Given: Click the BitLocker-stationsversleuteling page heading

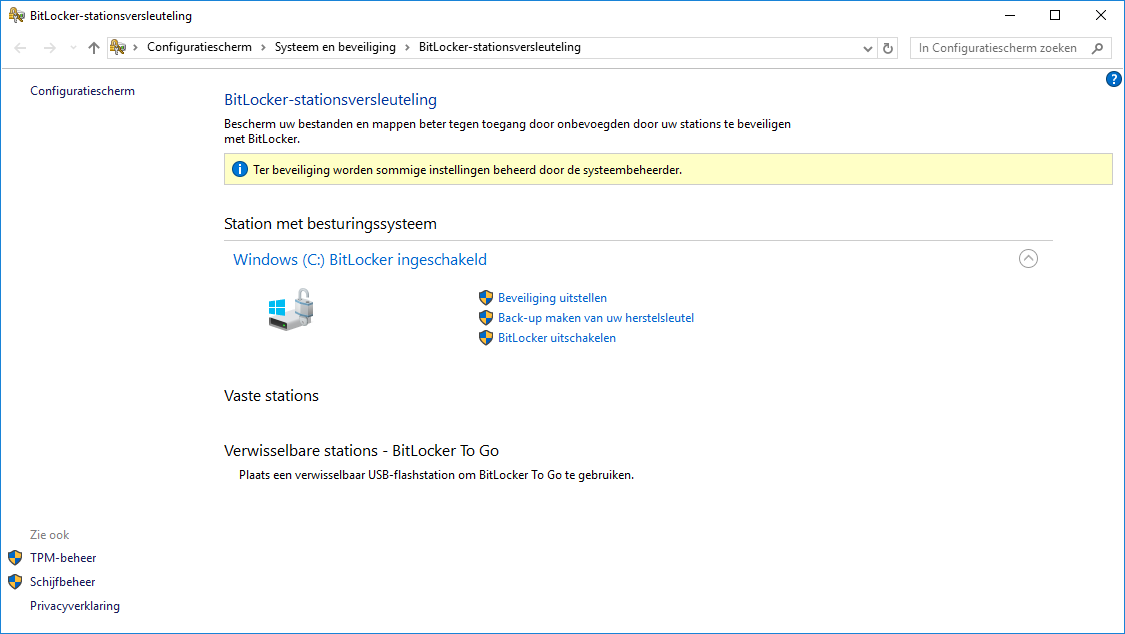Looking at the screenshot, I should [331, 100].
